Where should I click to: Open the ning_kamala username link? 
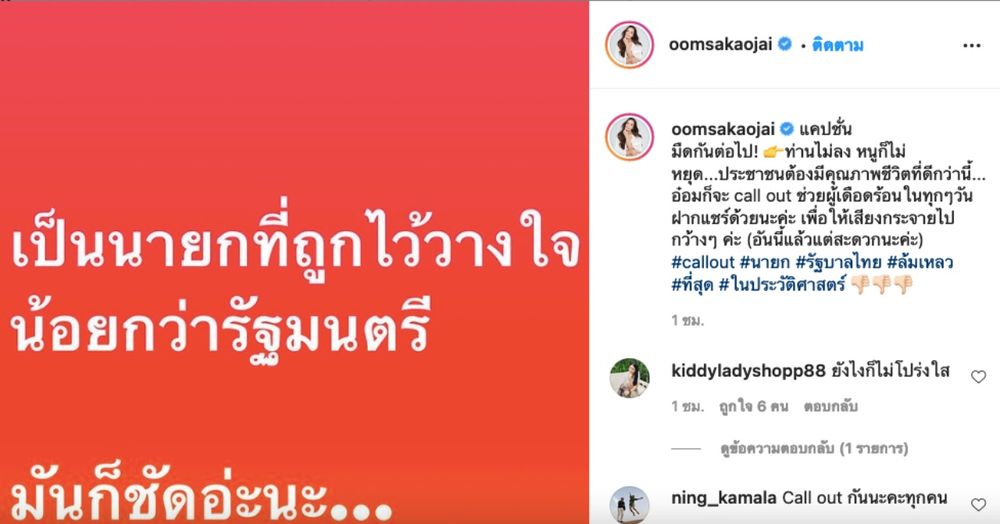coord(724,498)
